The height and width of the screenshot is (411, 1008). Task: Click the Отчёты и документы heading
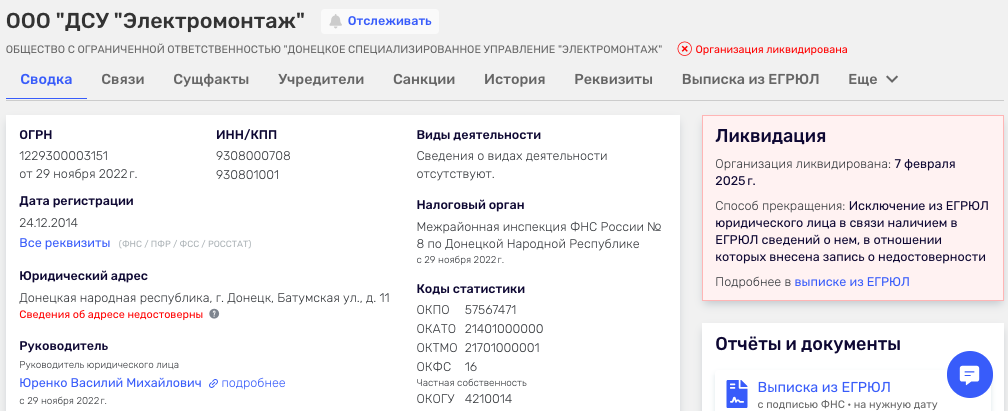(807, 343)
